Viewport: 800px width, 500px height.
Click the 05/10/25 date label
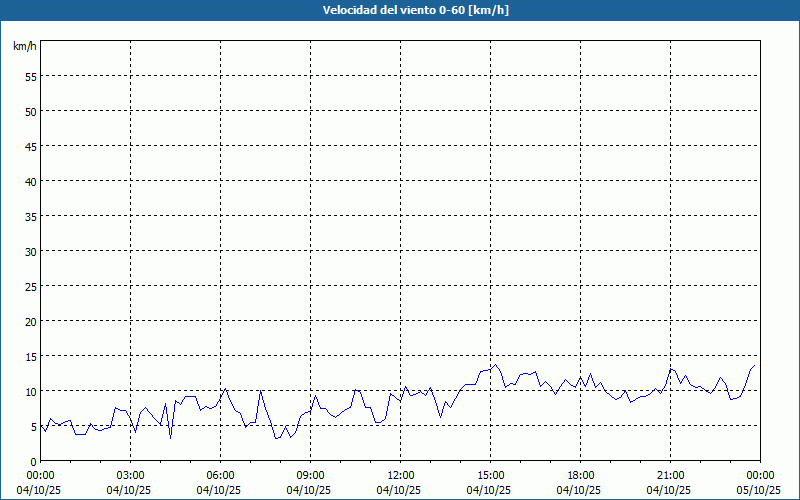pos(760,490)
